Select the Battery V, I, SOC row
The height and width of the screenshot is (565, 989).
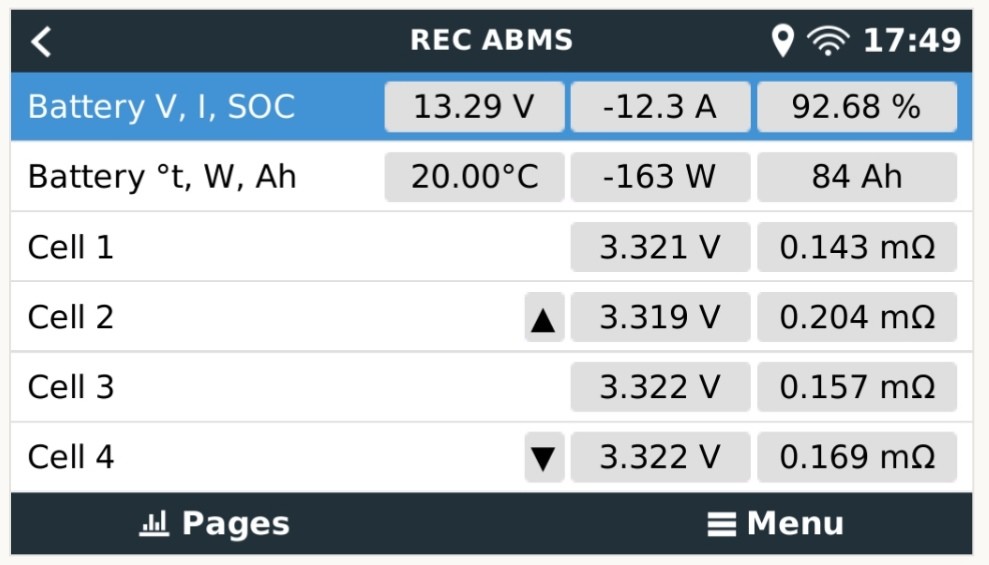click(x=491, y=107)
